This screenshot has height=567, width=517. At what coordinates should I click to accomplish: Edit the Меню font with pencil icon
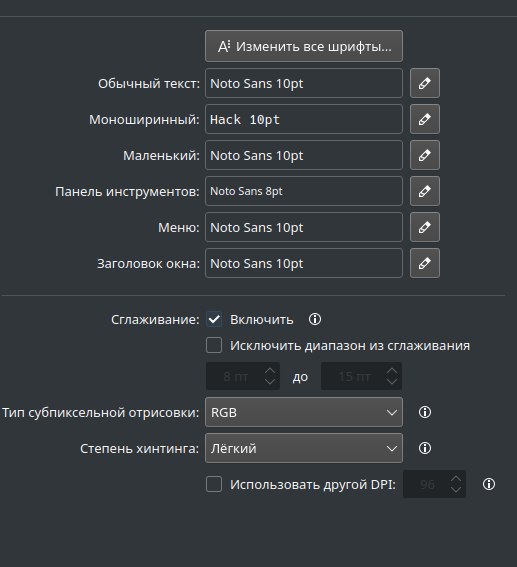[425, 227]
